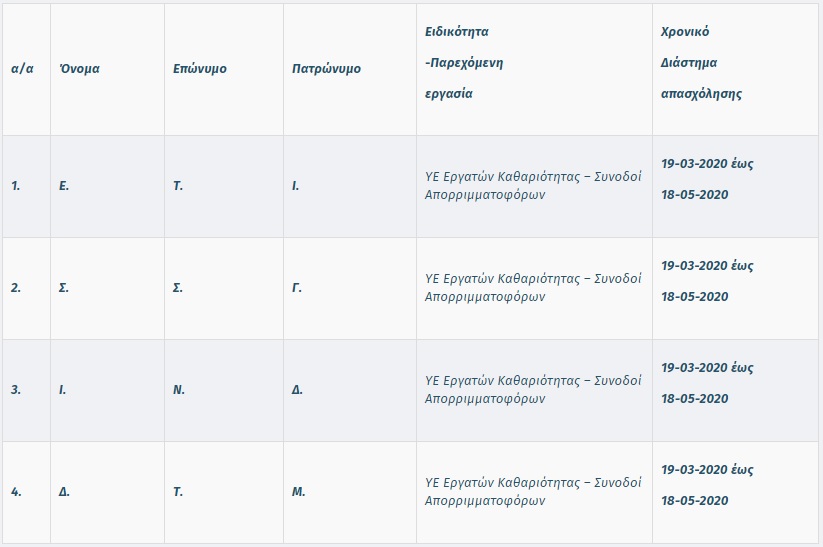Select row number '4.' cell

(x=16, y=492)
